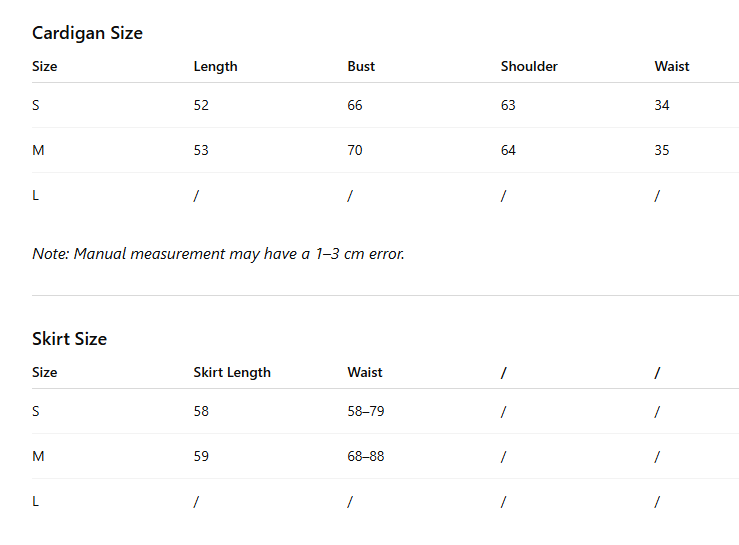Click the skirt length value 59
The image size is (739, 545).
click(x=201, y=456)
